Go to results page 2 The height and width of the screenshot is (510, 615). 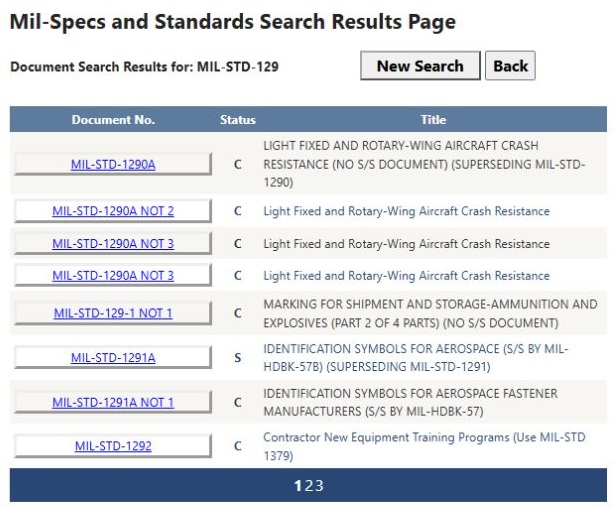coord(309,486)
